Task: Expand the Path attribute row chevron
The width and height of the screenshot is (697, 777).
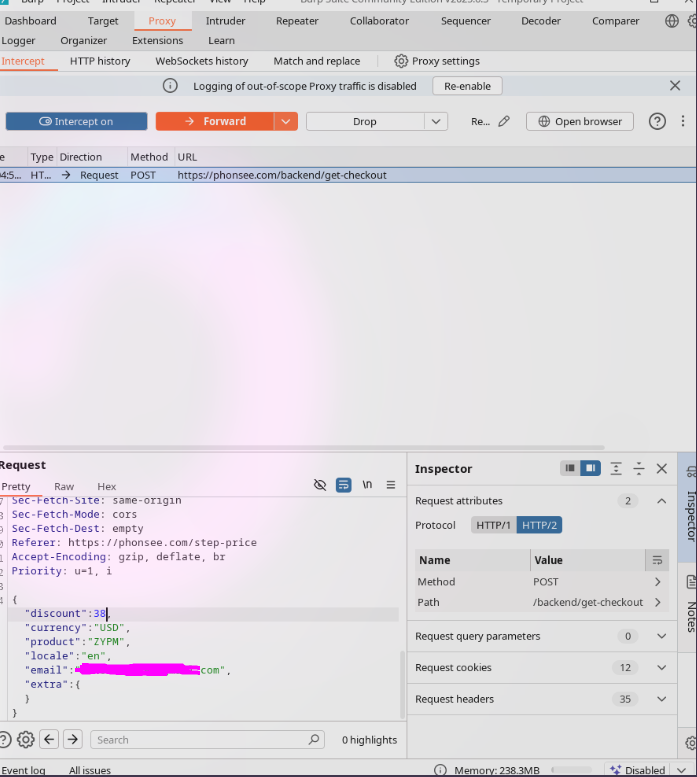Action: [x=658, y=602]
